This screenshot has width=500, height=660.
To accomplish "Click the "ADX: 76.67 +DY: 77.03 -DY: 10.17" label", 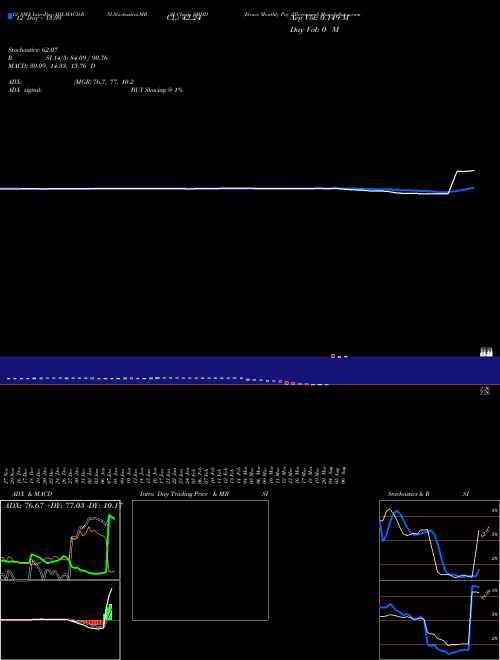I will (63, 505).
